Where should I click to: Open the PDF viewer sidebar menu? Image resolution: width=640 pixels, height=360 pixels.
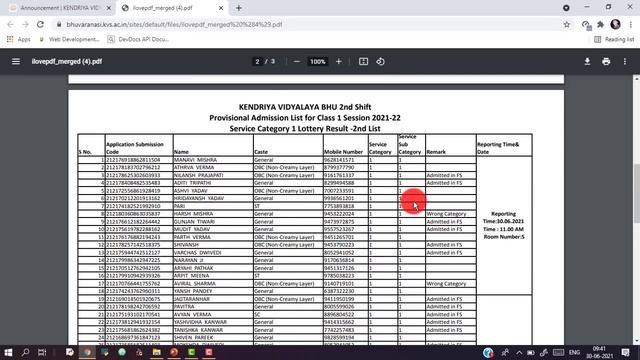click(x=16, y=62)
